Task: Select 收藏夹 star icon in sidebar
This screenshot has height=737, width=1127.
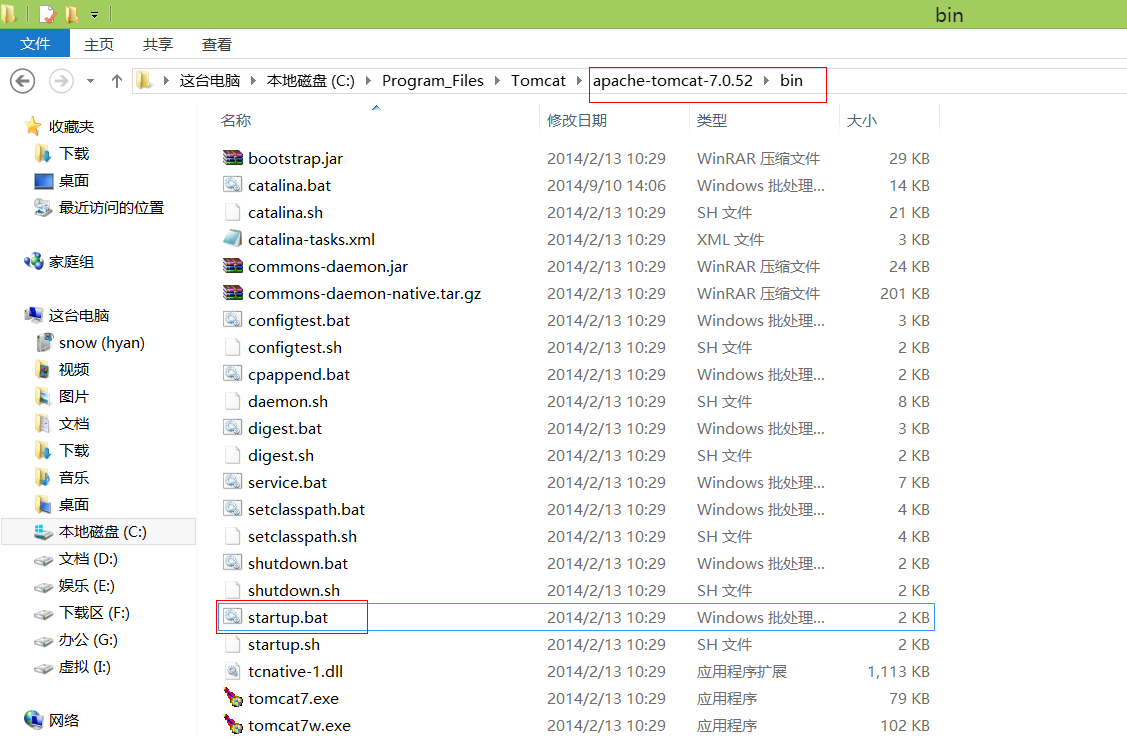Action: (33, 127)
